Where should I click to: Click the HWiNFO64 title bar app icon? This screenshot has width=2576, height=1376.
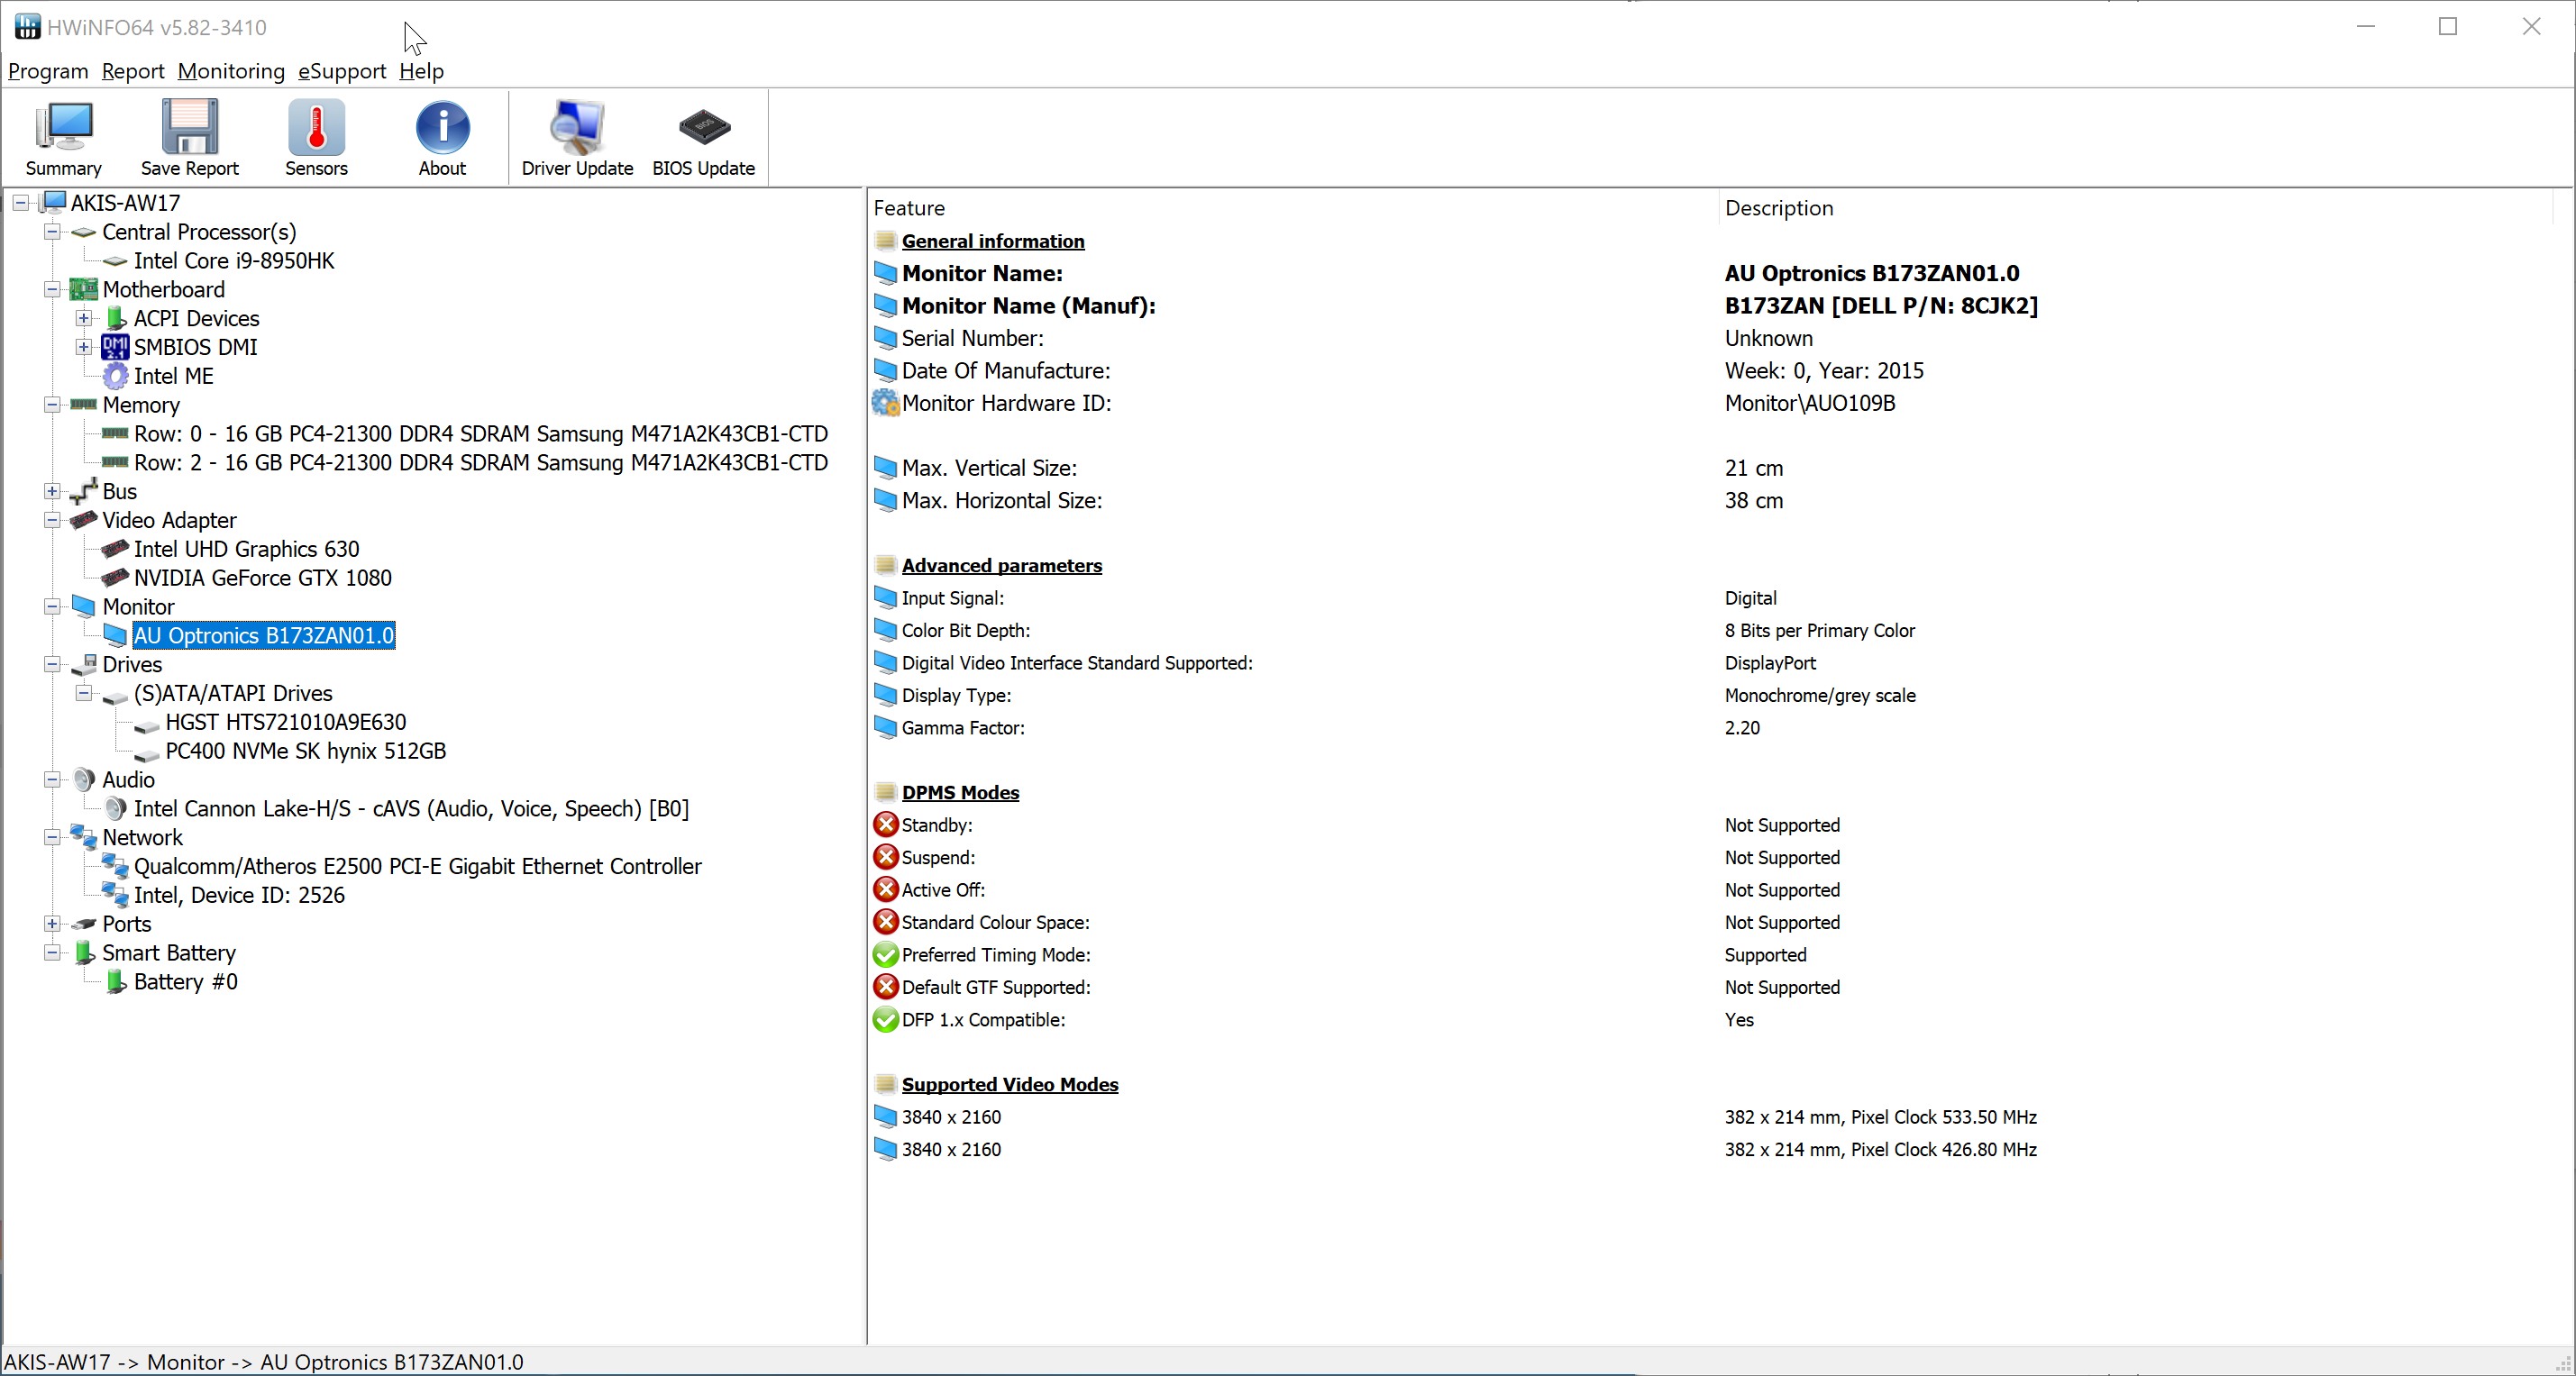point(27,27)
